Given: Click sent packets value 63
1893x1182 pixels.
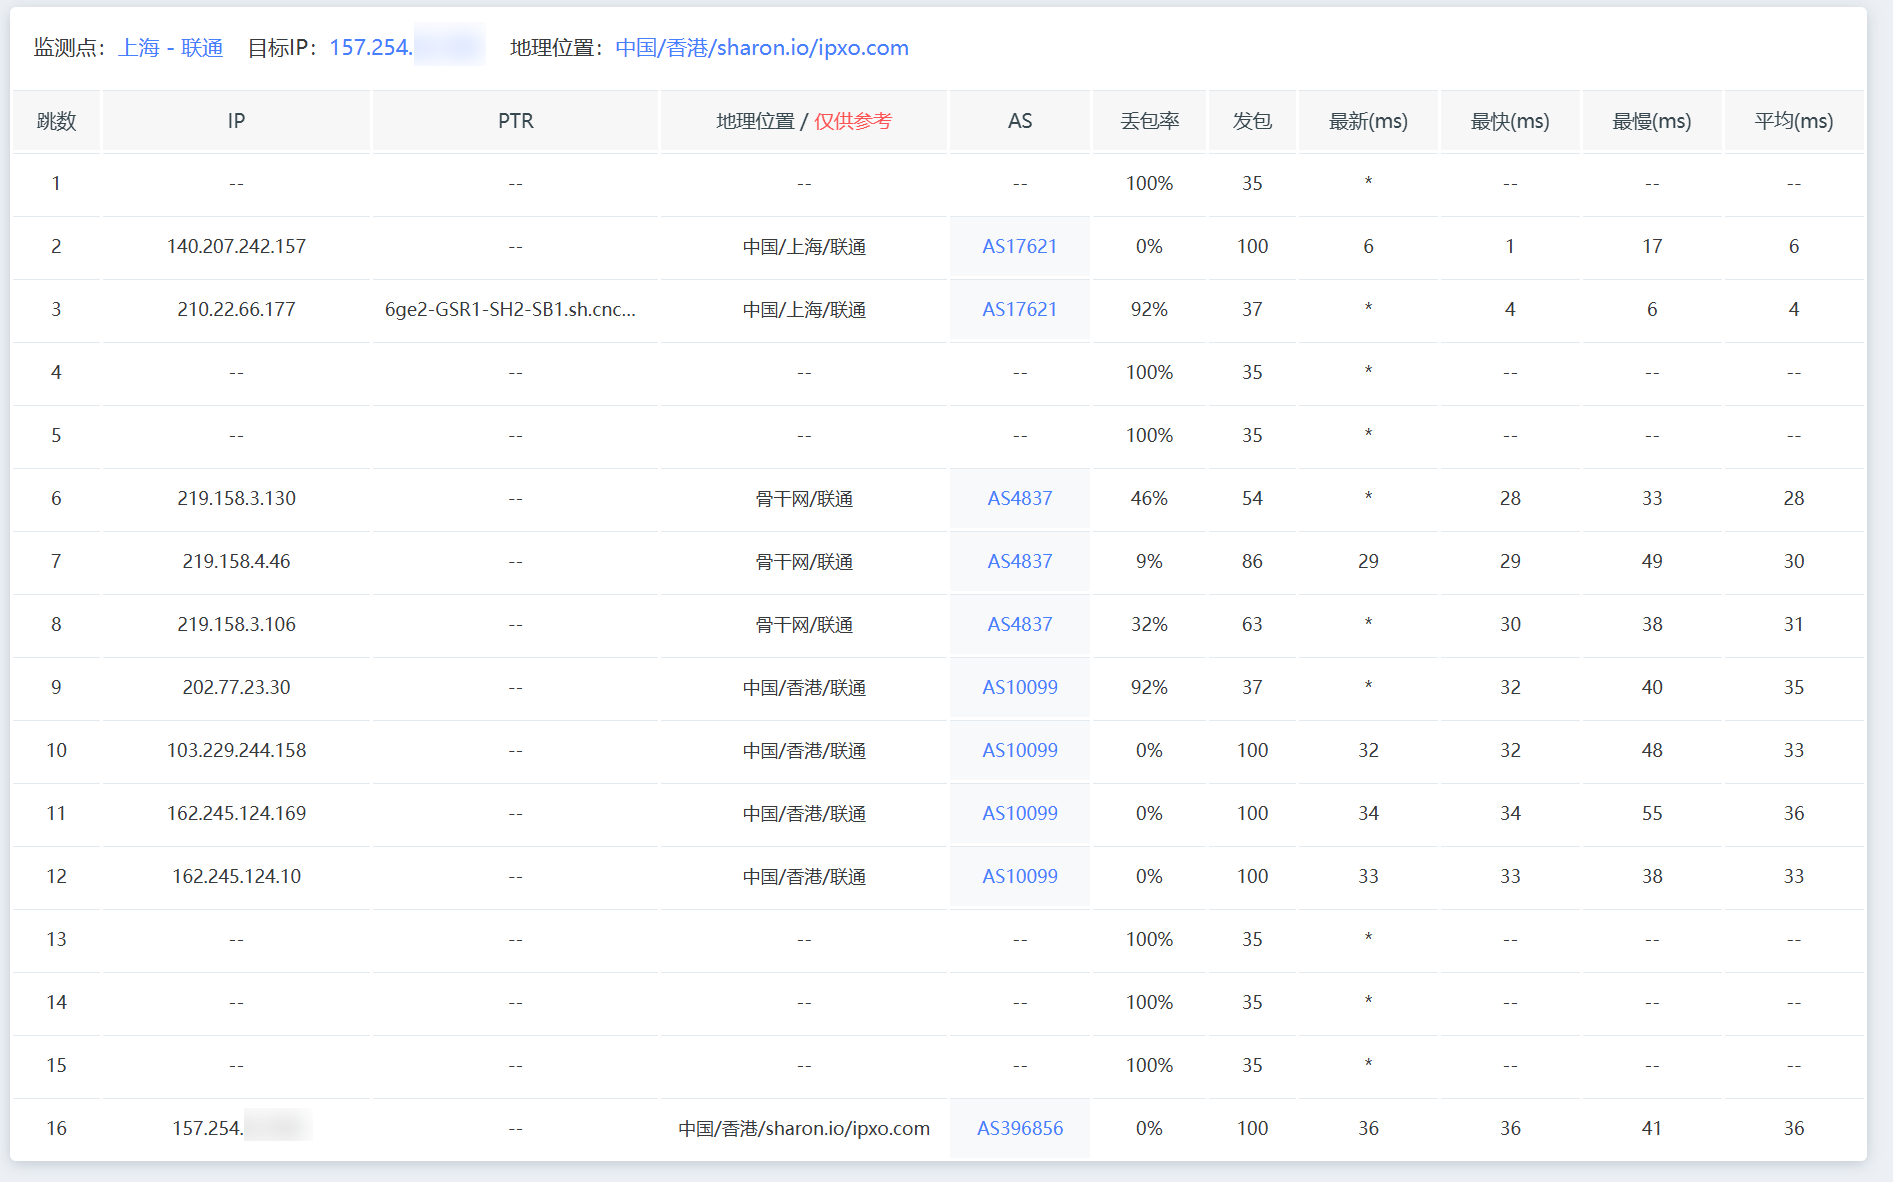Looking at the screenshot, I should pyautogui.click(x=1252, y=624).
